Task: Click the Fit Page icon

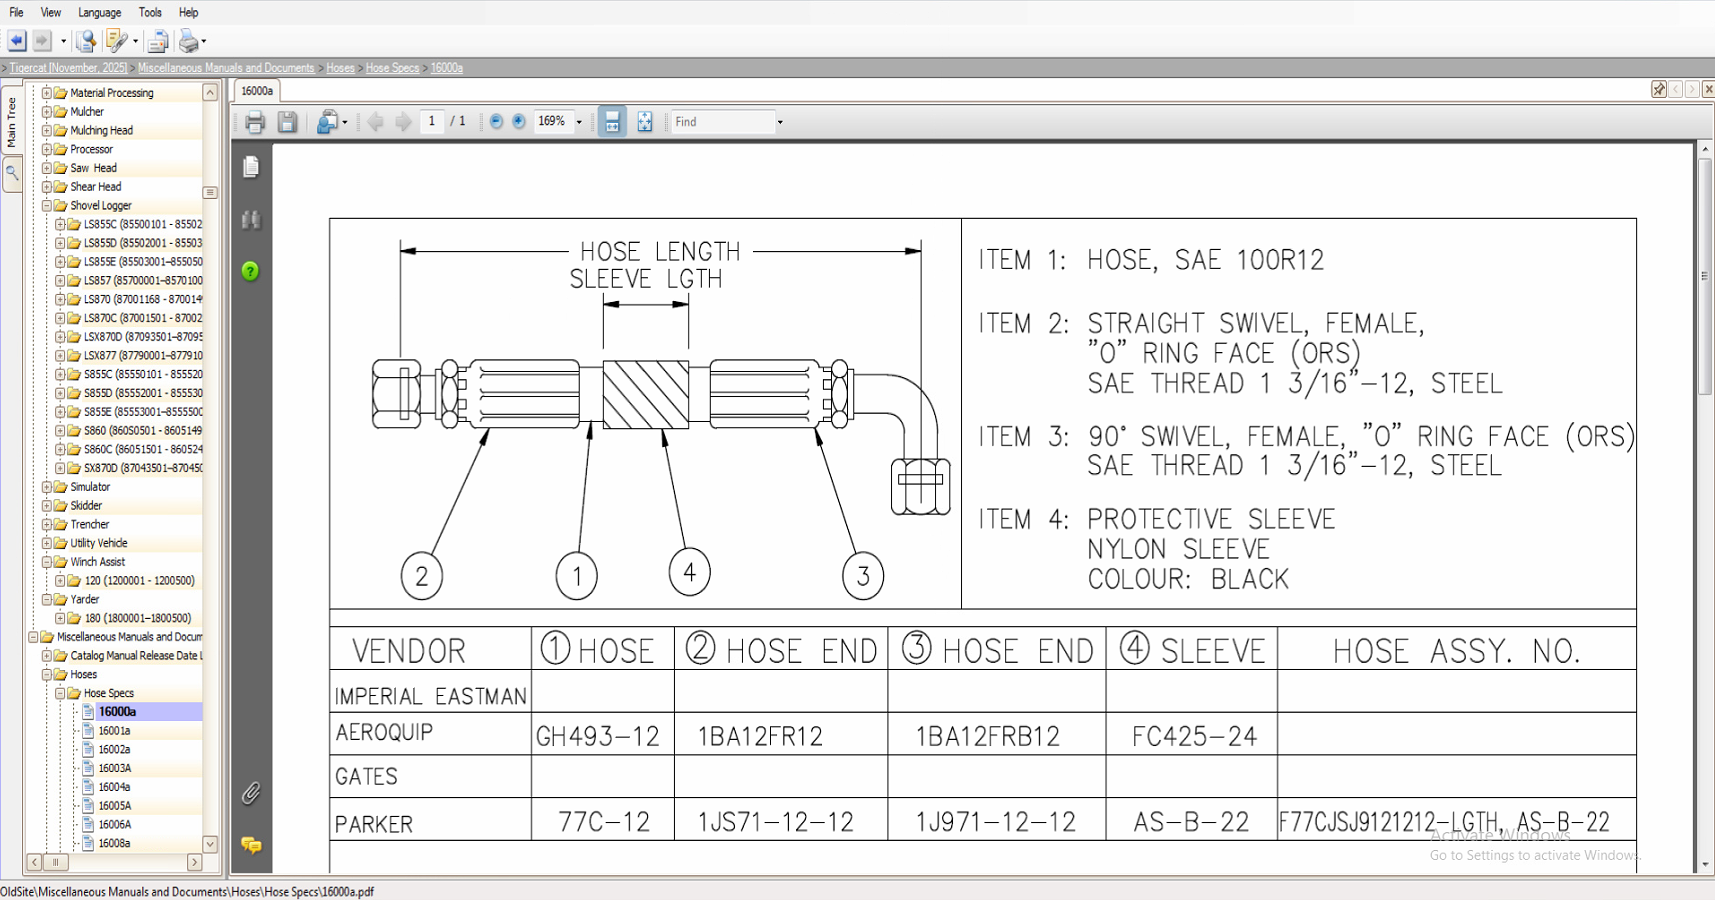Action: pyautogui.click(x=645, y=121)
